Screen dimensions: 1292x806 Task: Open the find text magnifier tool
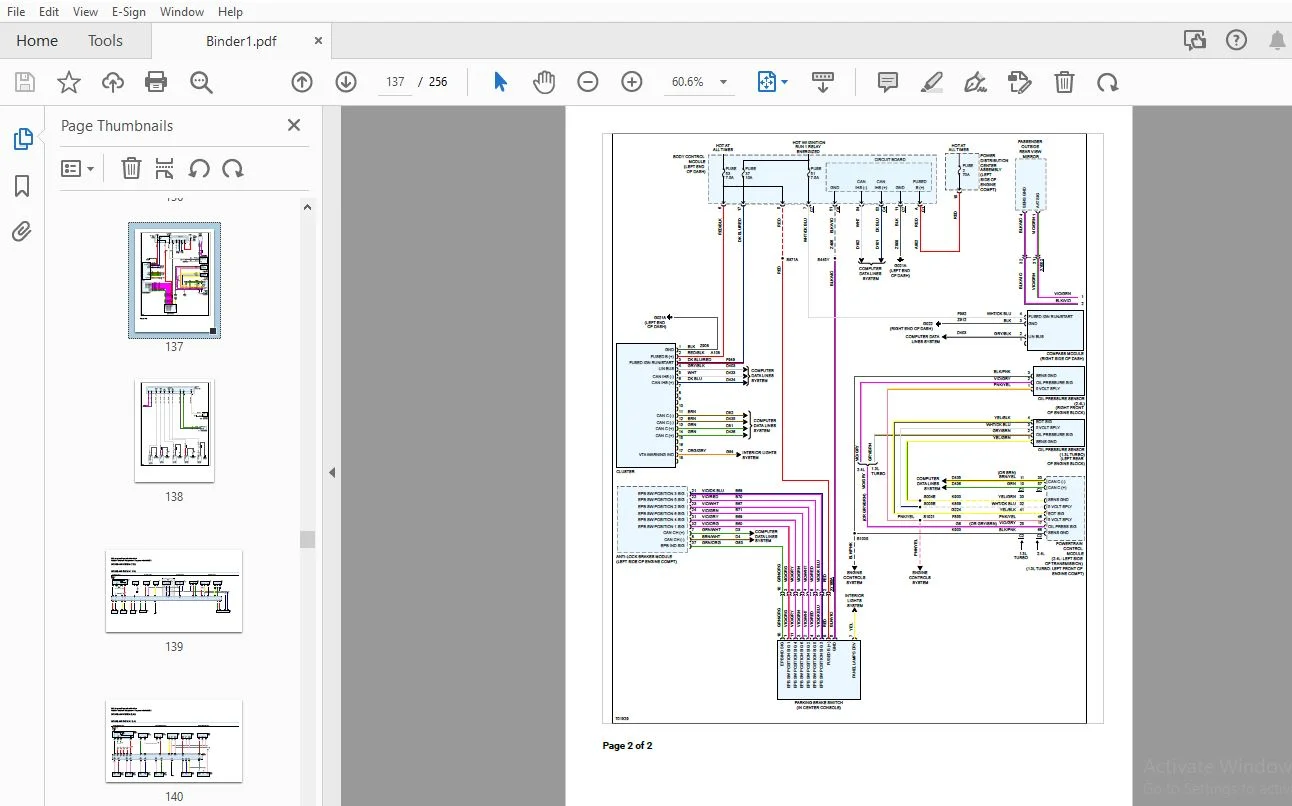(x=201, y=82)
